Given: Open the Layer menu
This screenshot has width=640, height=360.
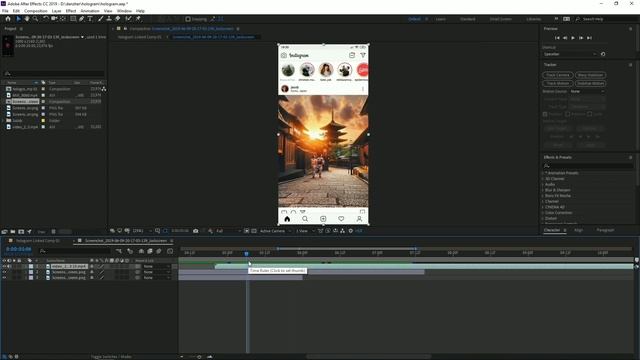Looking at the screenshot, I should click(57, 11).
